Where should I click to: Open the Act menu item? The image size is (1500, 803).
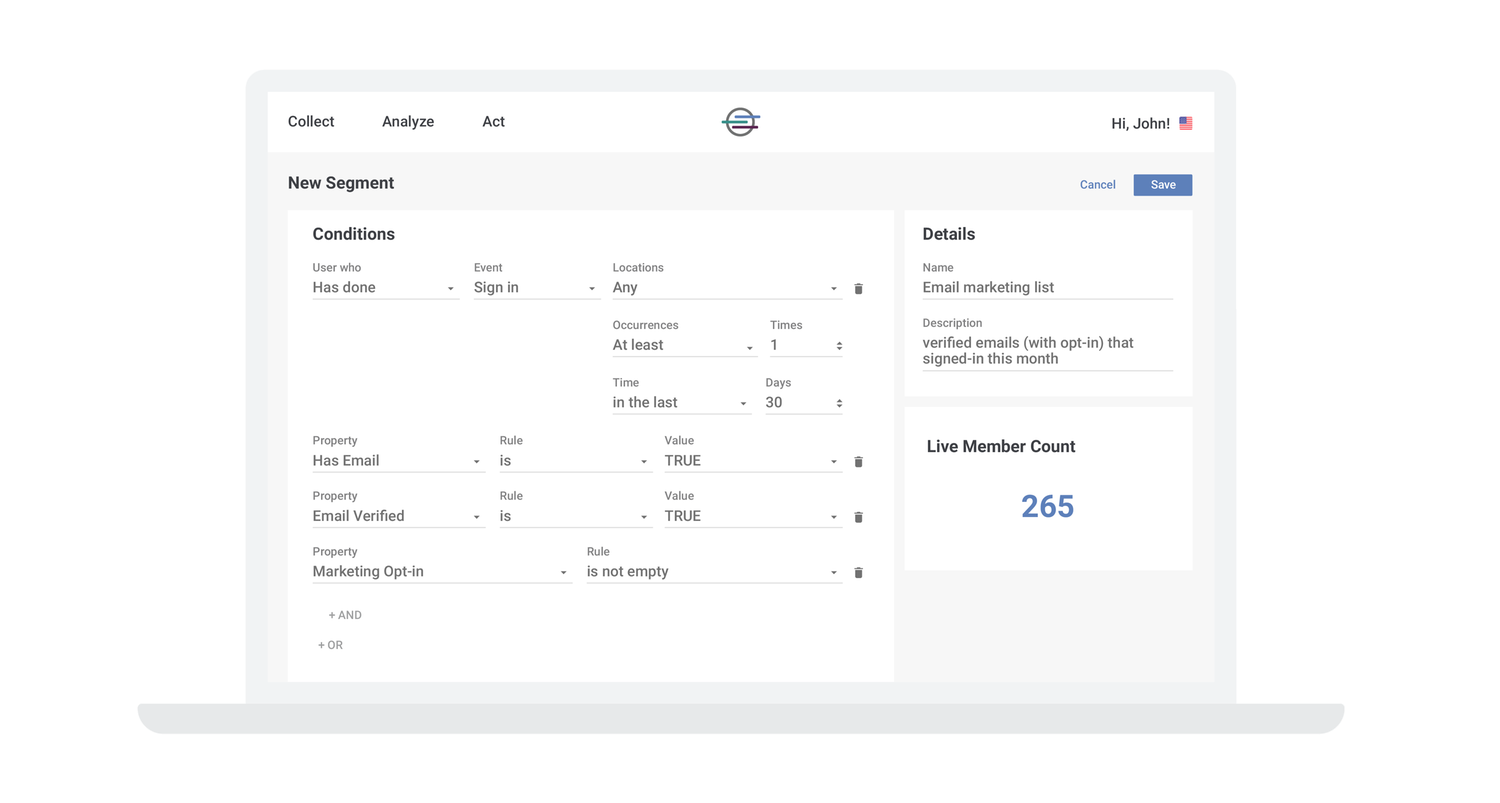tap(493, 121)
